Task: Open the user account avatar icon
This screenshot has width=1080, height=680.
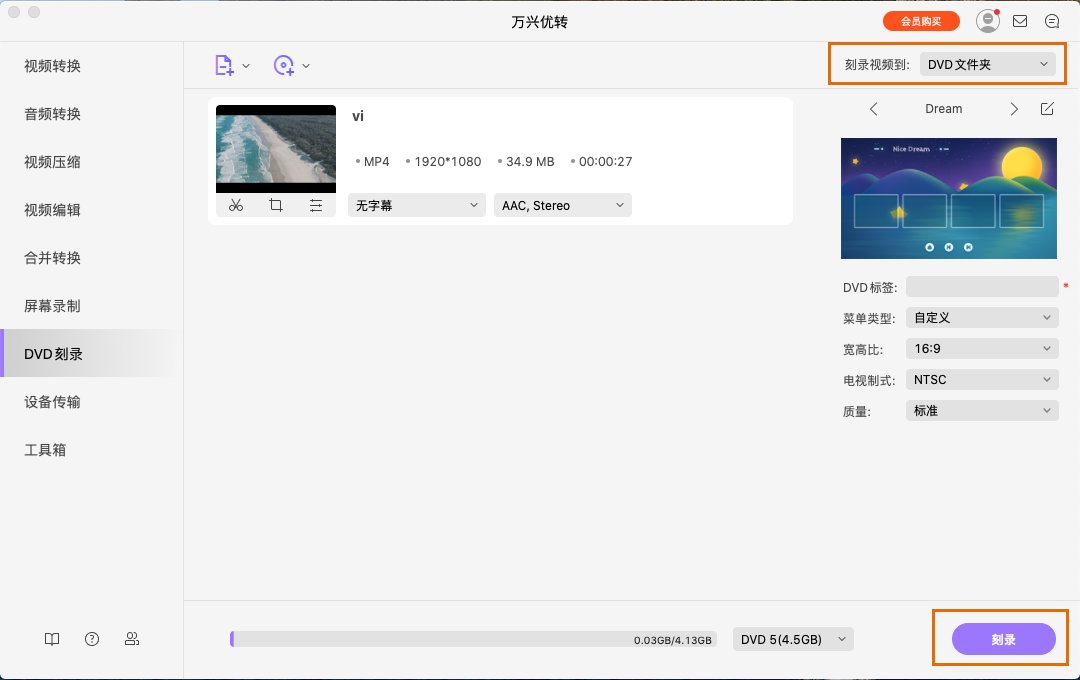Action: point(987,21)
